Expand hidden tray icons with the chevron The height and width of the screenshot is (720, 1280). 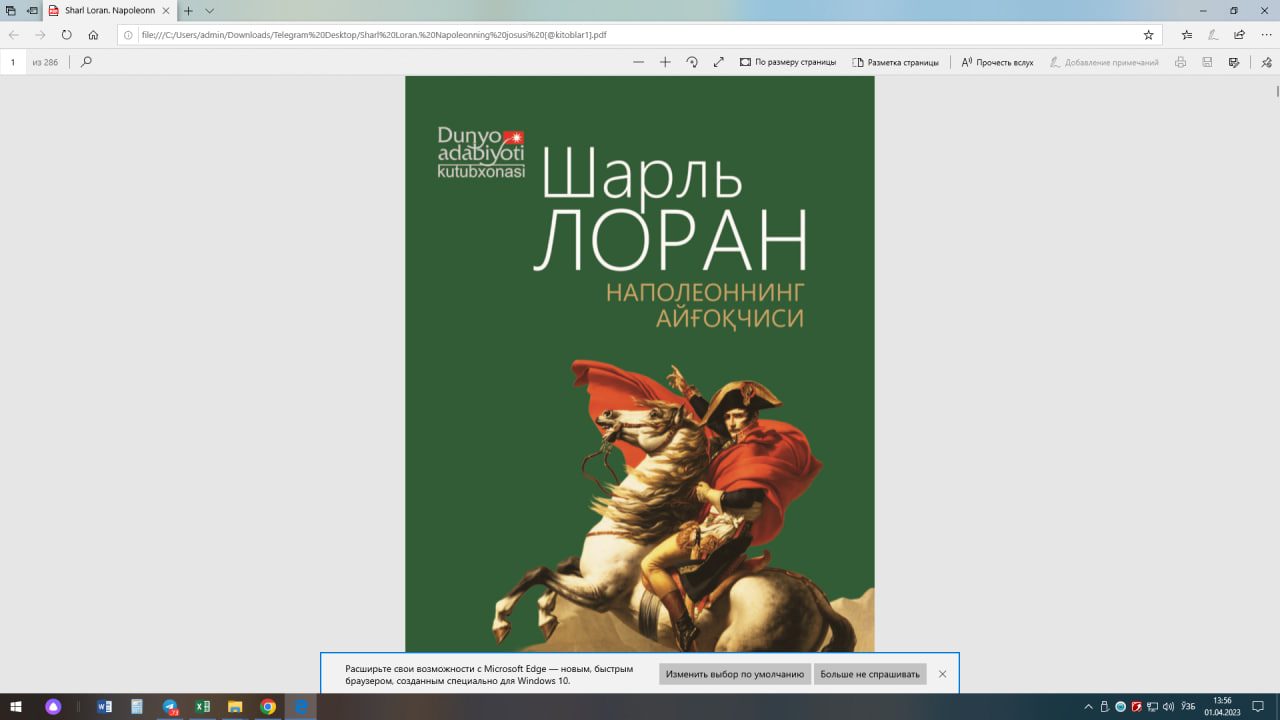(x=1089, y=708)
